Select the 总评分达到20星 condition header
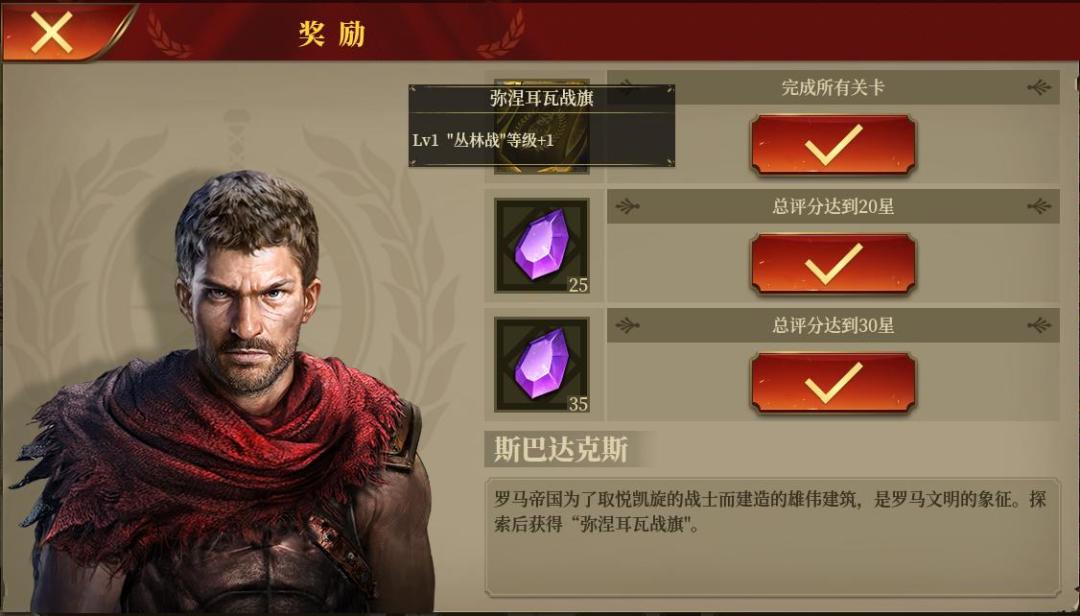This screenshot has height=616, width=1080. 833,206
